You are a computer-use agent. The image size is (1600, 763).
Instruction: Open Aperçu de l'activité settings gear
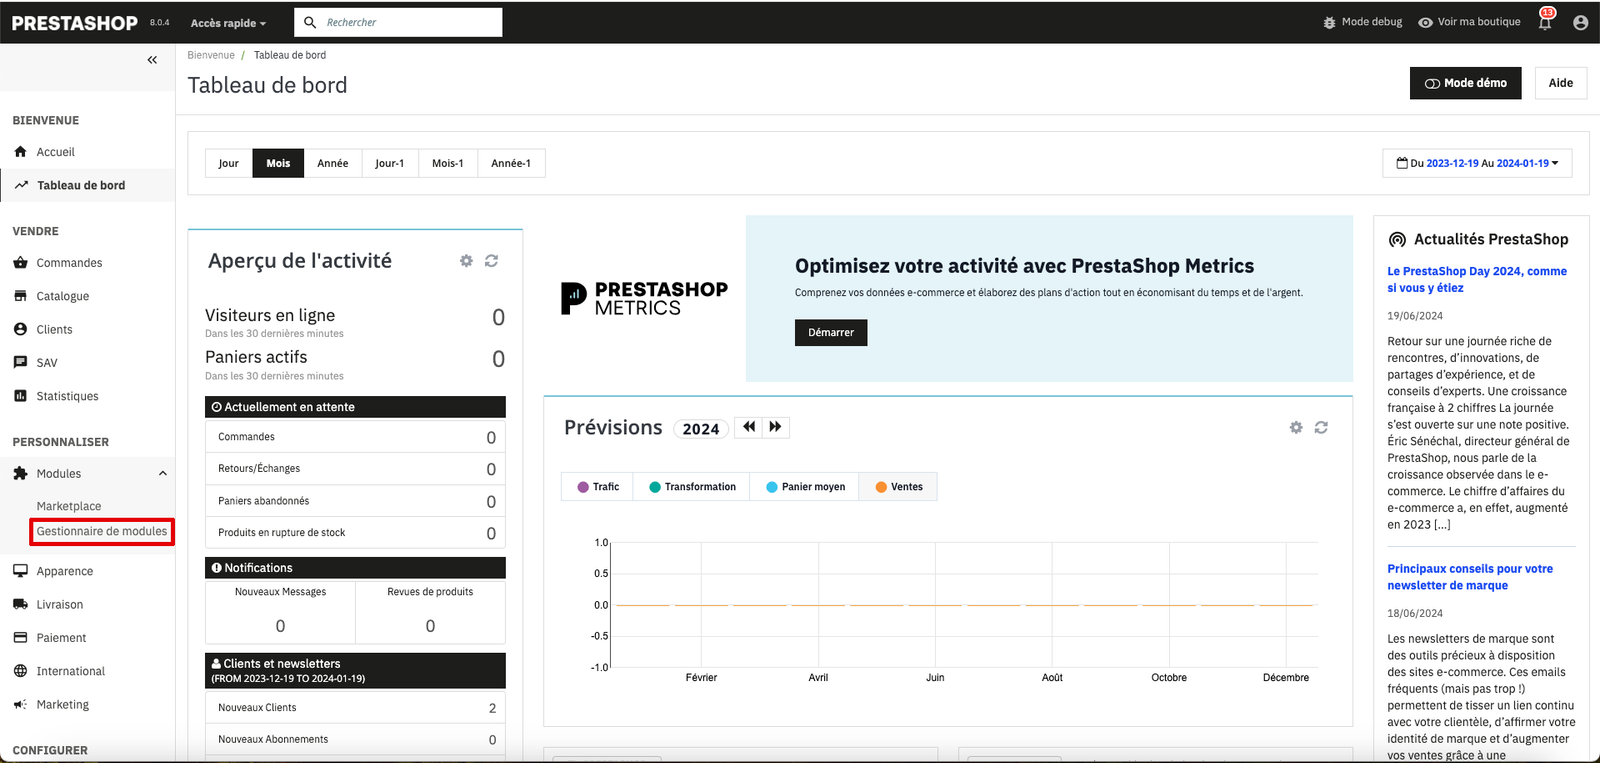(x=466, y=261)
